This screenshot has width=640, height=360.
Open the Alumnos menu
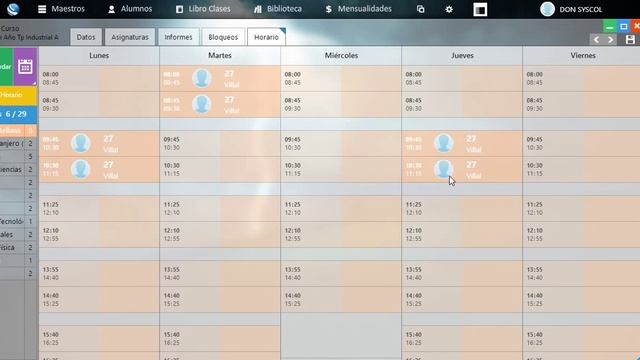(130, 9)
